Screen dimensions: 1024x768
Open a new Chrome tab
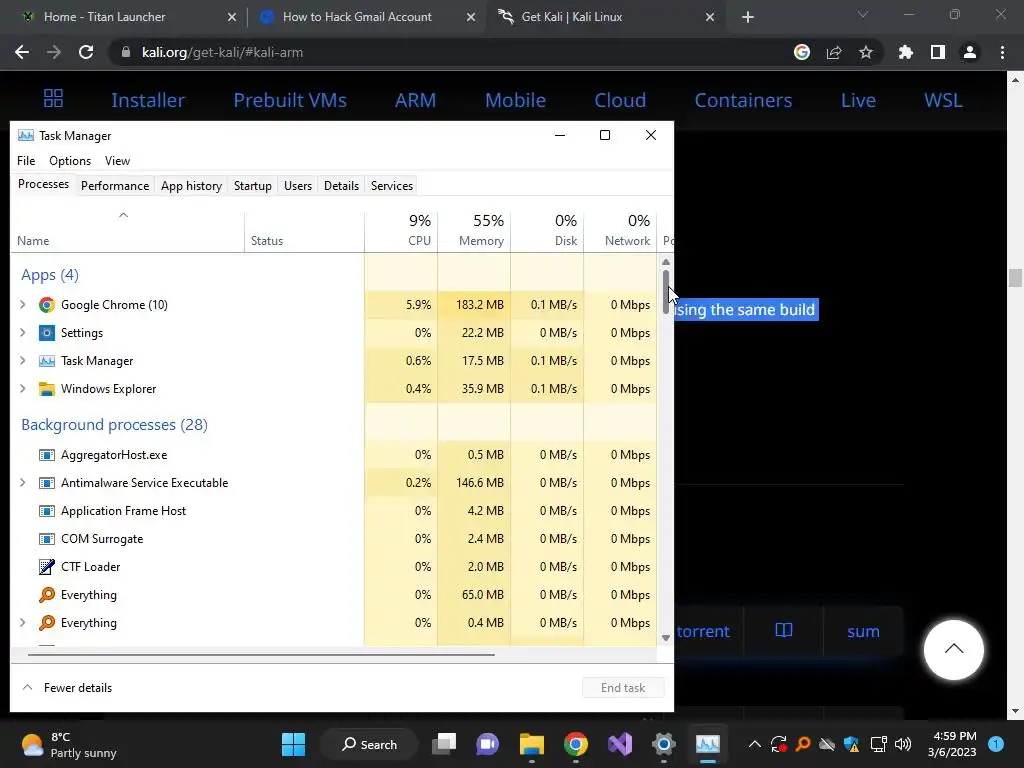coord(748,17)
